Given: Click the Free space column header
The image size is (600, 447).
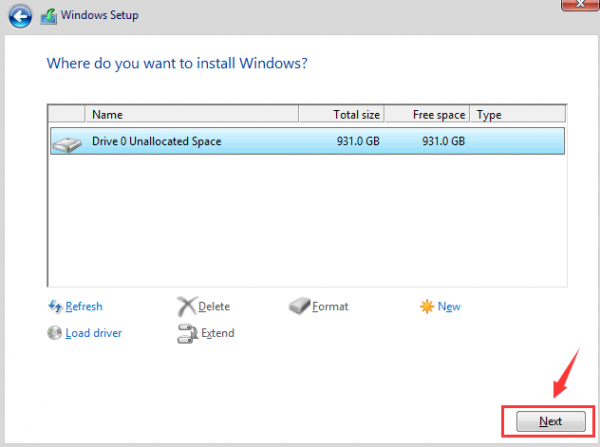Looking at the screenshot, I should (426, 115).
